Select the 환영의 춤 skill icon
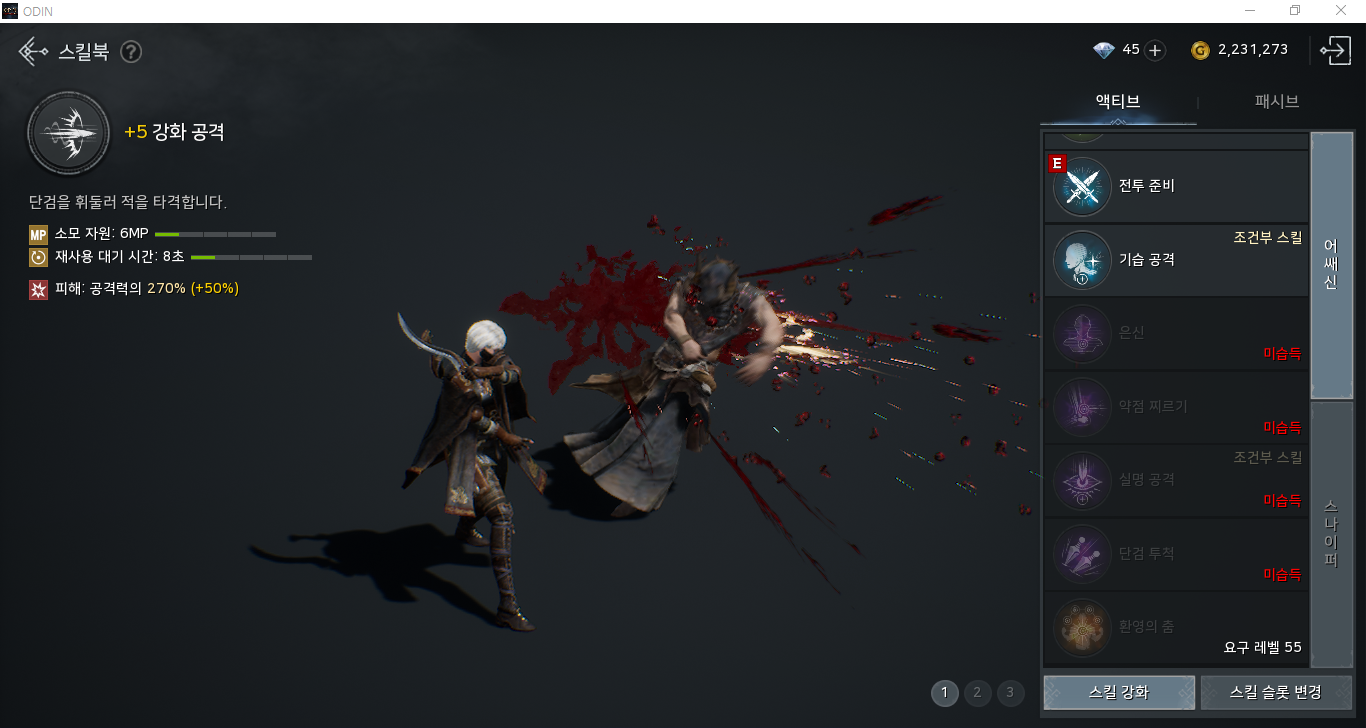The height and width of the screenshot is (728, 1366). [x=1082, y=627]
